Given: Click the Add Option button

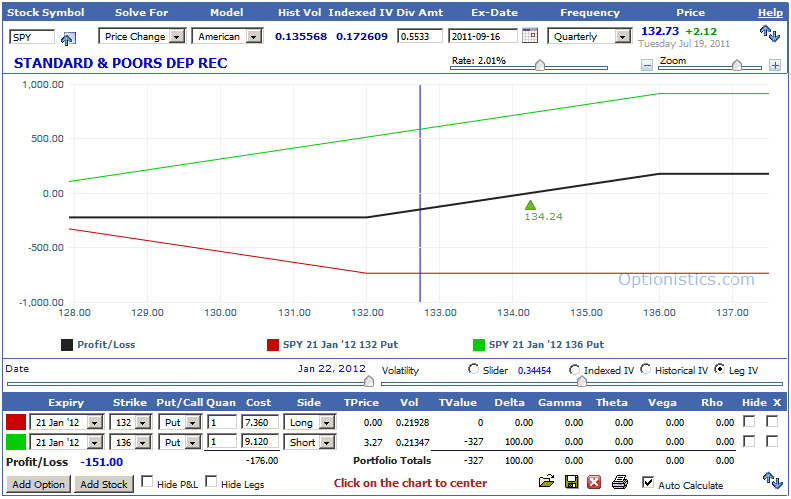Looking at the screenshot, I should [x=38, y=484].
